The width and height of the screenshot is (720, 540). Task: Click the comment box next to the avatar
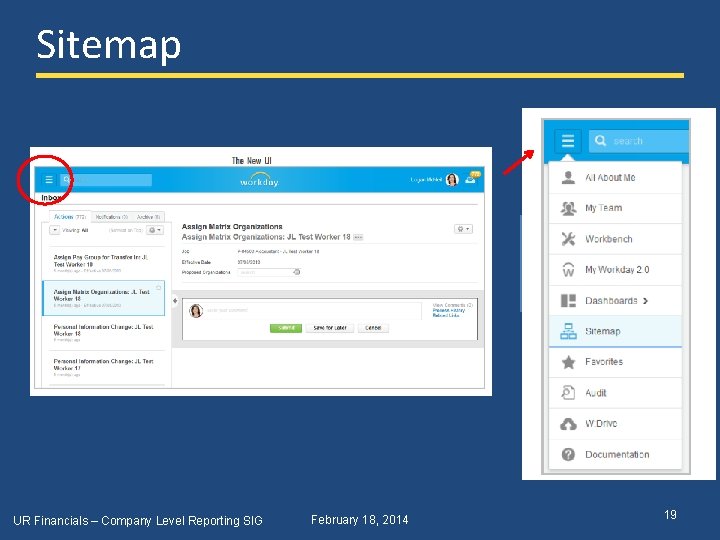coord(313,310)
